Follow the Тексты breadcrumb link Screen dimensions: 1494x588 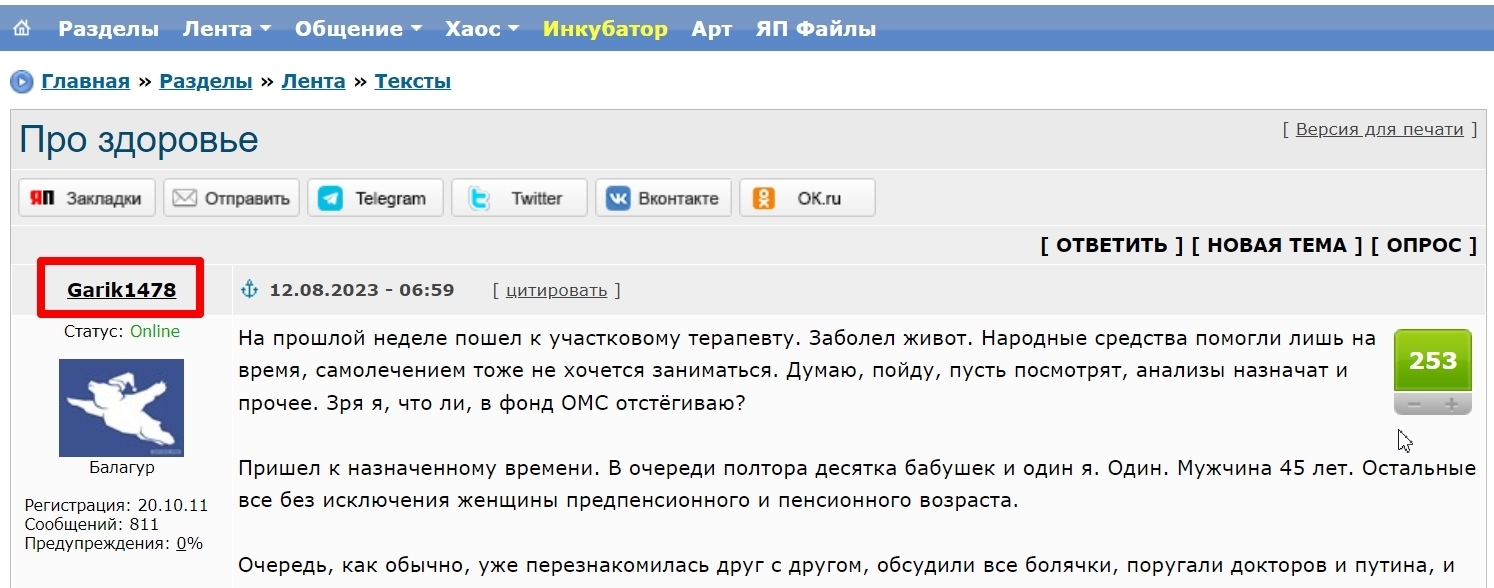click(412, 81)
